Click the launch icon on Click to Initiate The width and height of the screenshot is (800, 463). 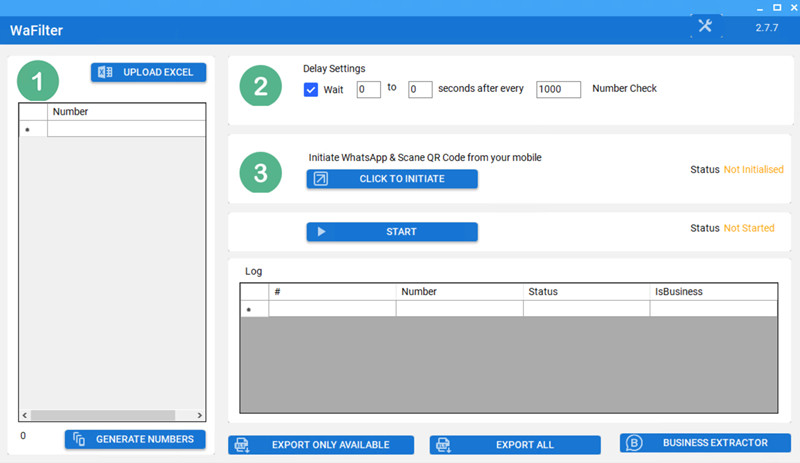point(321,179)
